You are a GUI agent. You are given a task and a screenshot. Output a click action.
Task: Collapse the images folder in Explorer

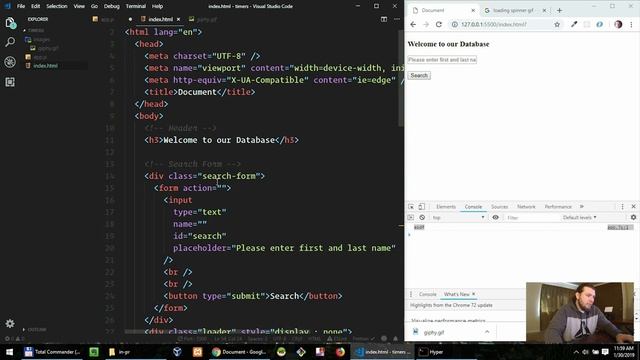pyautogui.click(x=42, y=40)
